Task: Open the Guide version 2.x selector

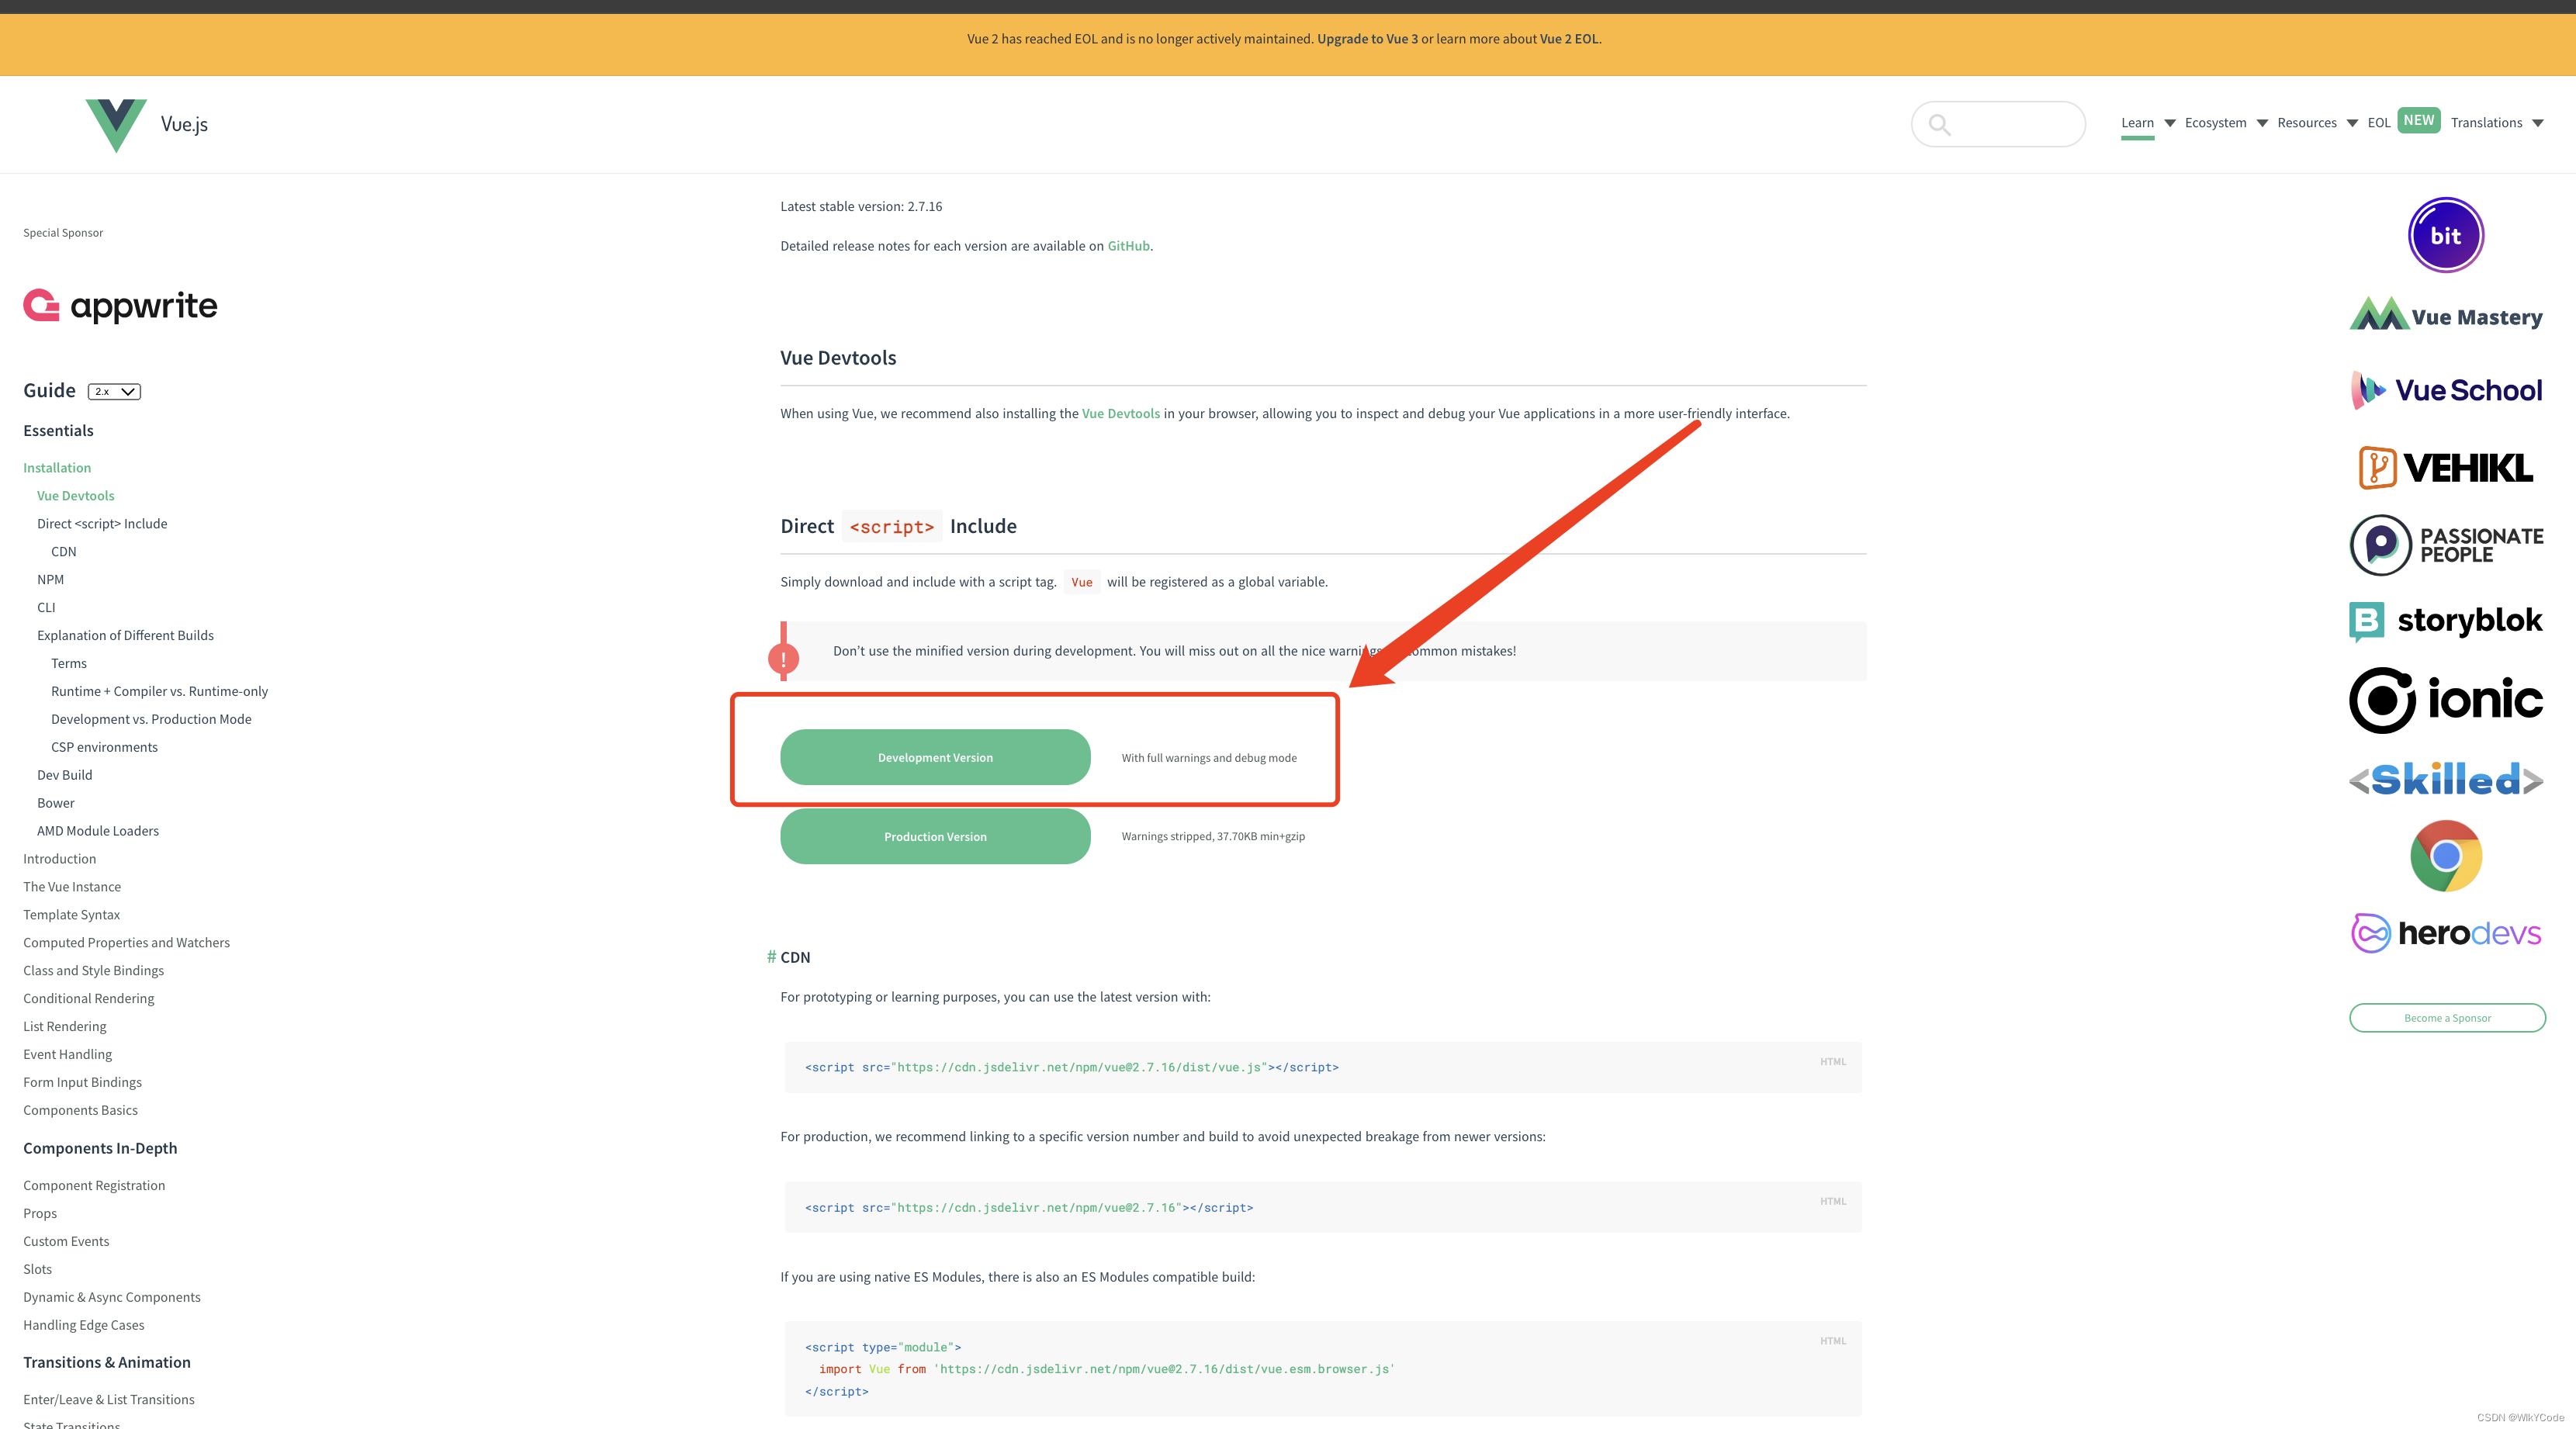Action: [114, 391]
